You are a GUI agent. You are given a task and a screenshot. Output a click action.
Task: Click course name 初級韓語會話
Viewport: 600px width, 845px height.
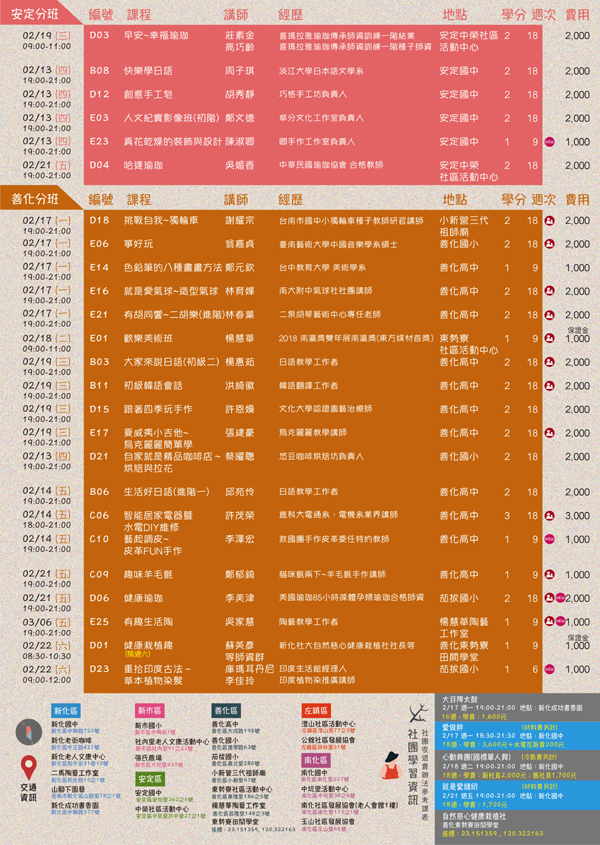click(153, 386)
